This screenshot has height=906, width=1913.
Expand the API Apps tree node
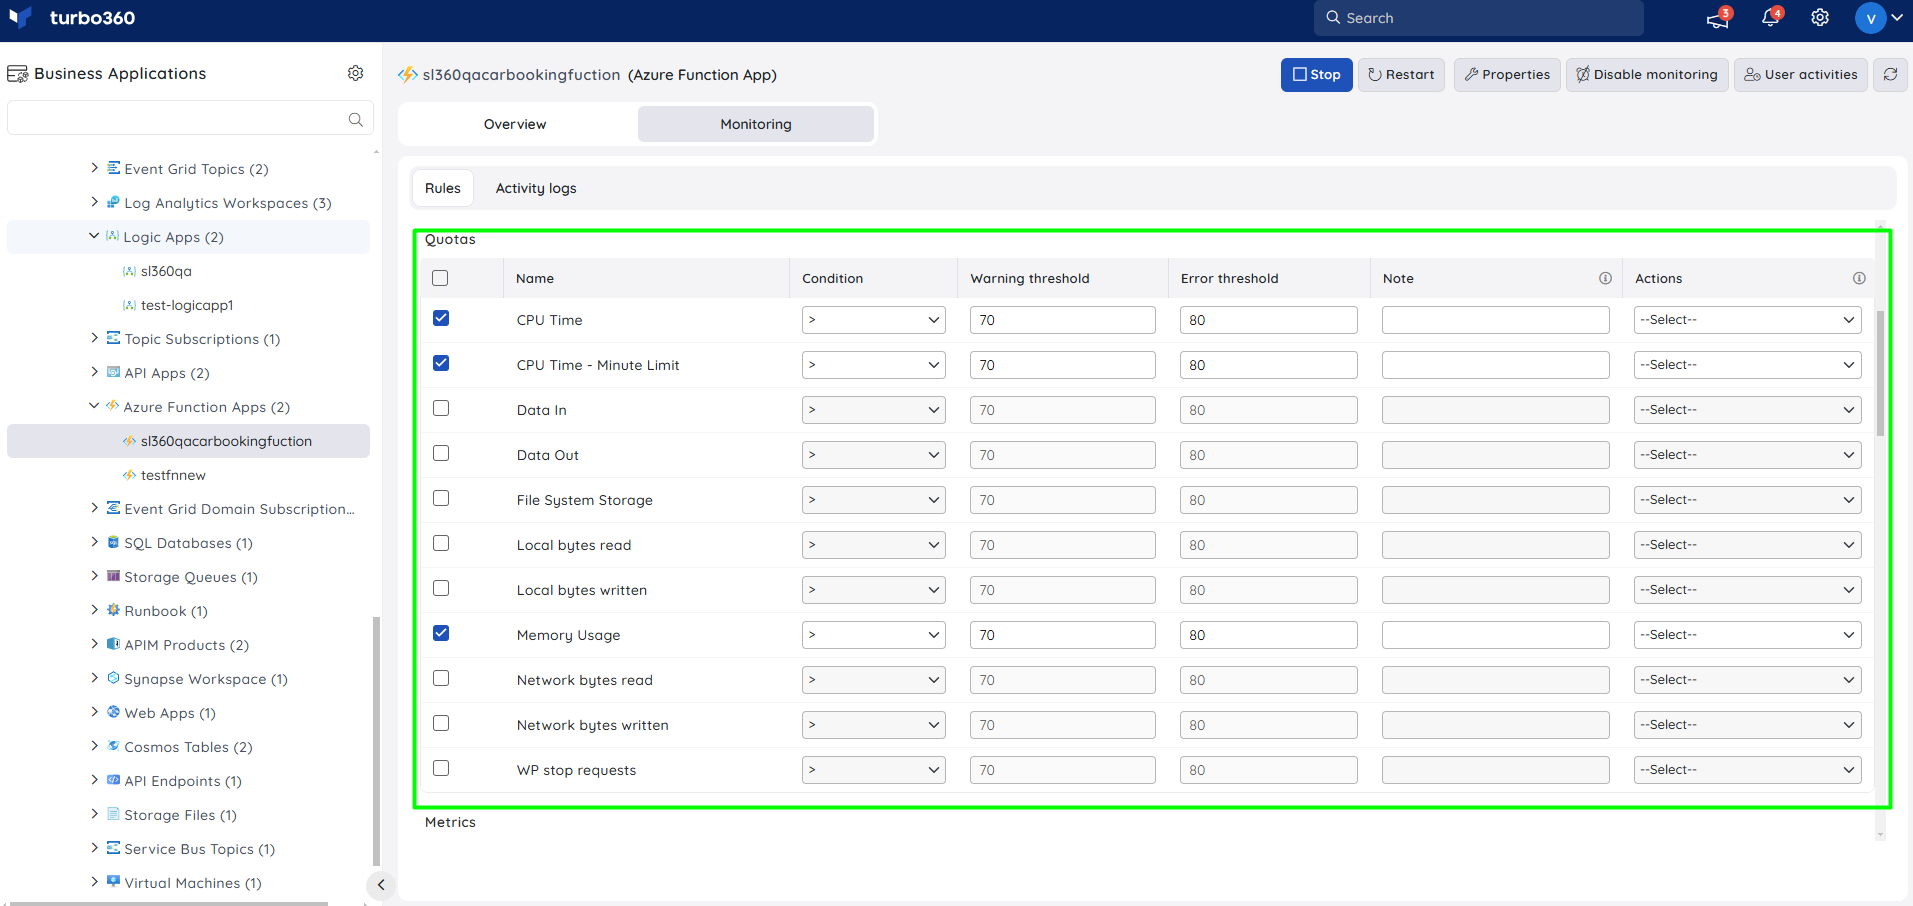(x=94, y=372)
